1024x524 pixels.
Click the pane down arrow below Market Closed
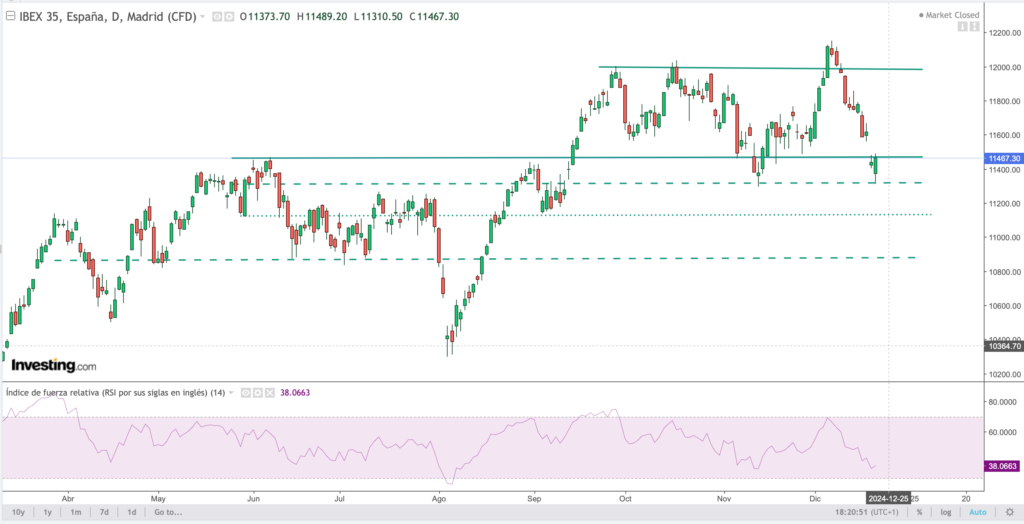point(973,28)
